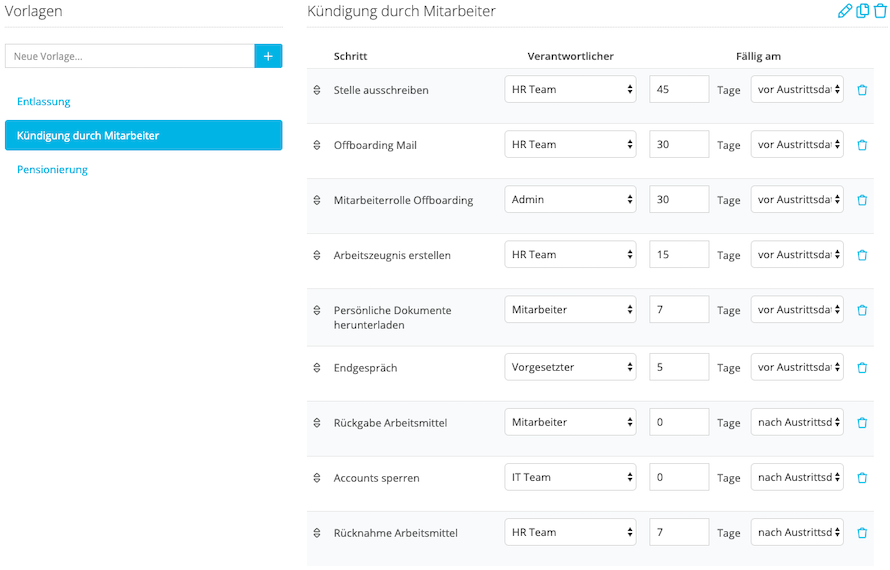The image size is (890, 570).
Task: Open Mitarbeiter dropdown for Persönliche Dokumente
Action: 570,309
